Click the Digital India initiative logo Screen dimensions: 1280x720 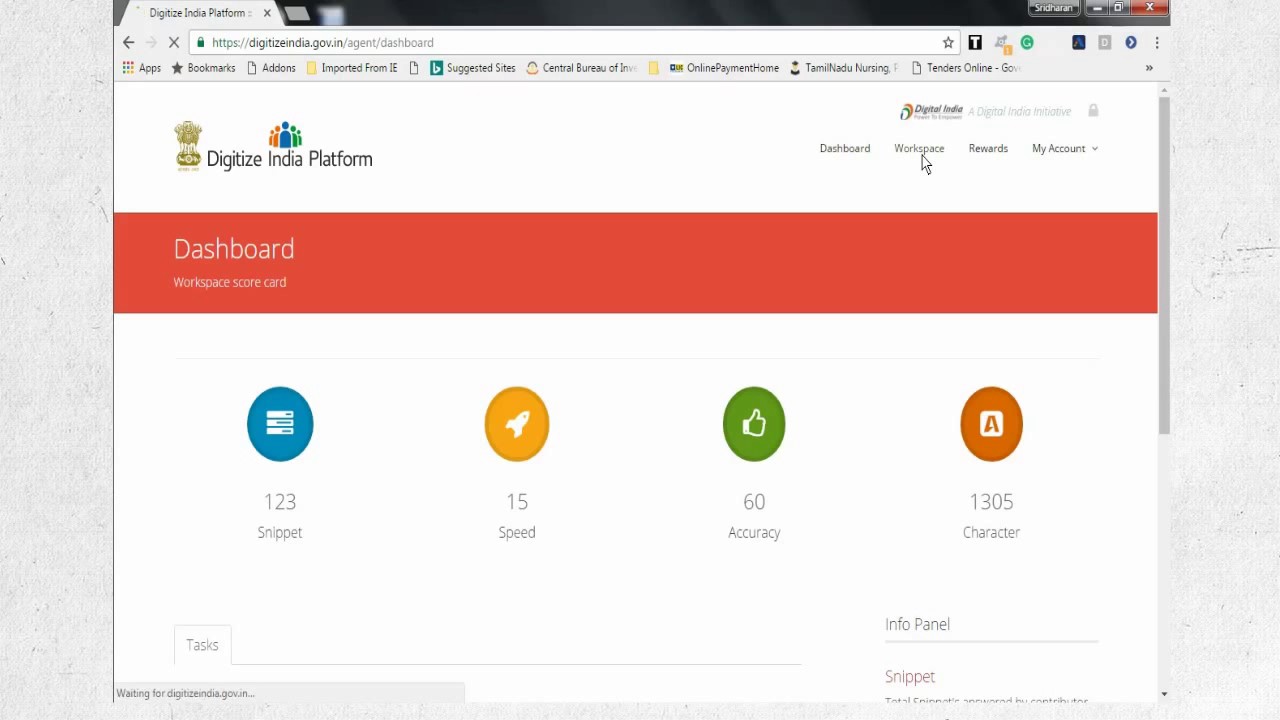point(931,111)
